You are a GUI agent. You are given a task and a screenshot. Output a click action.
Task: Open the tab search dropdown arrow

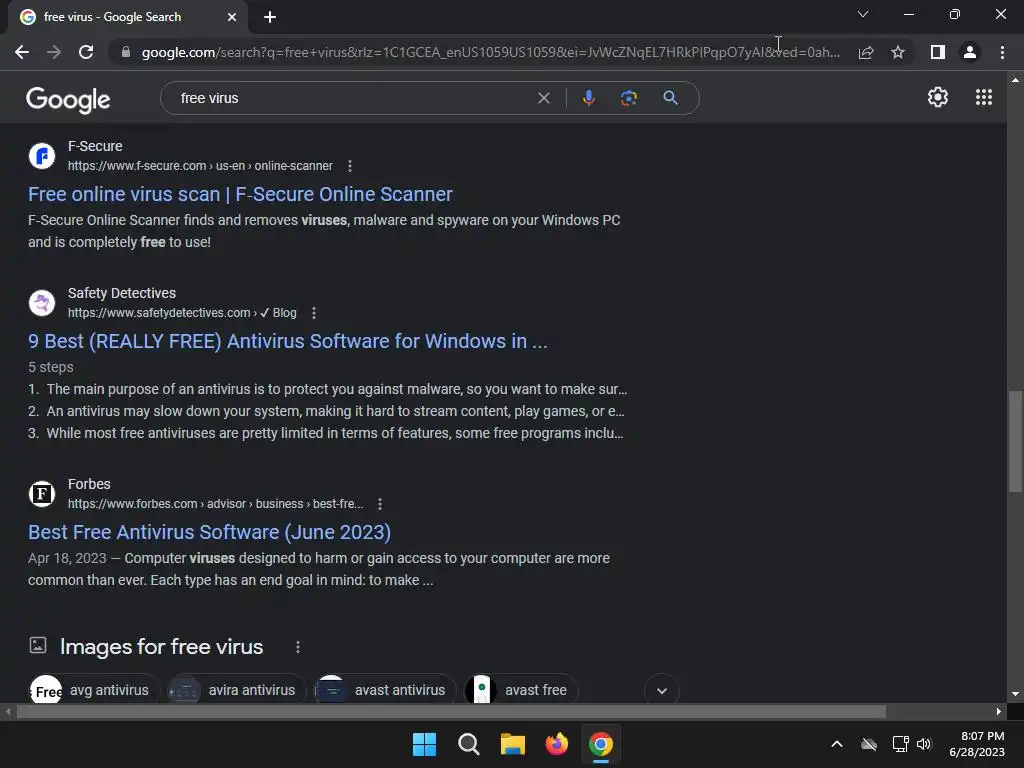863,14
